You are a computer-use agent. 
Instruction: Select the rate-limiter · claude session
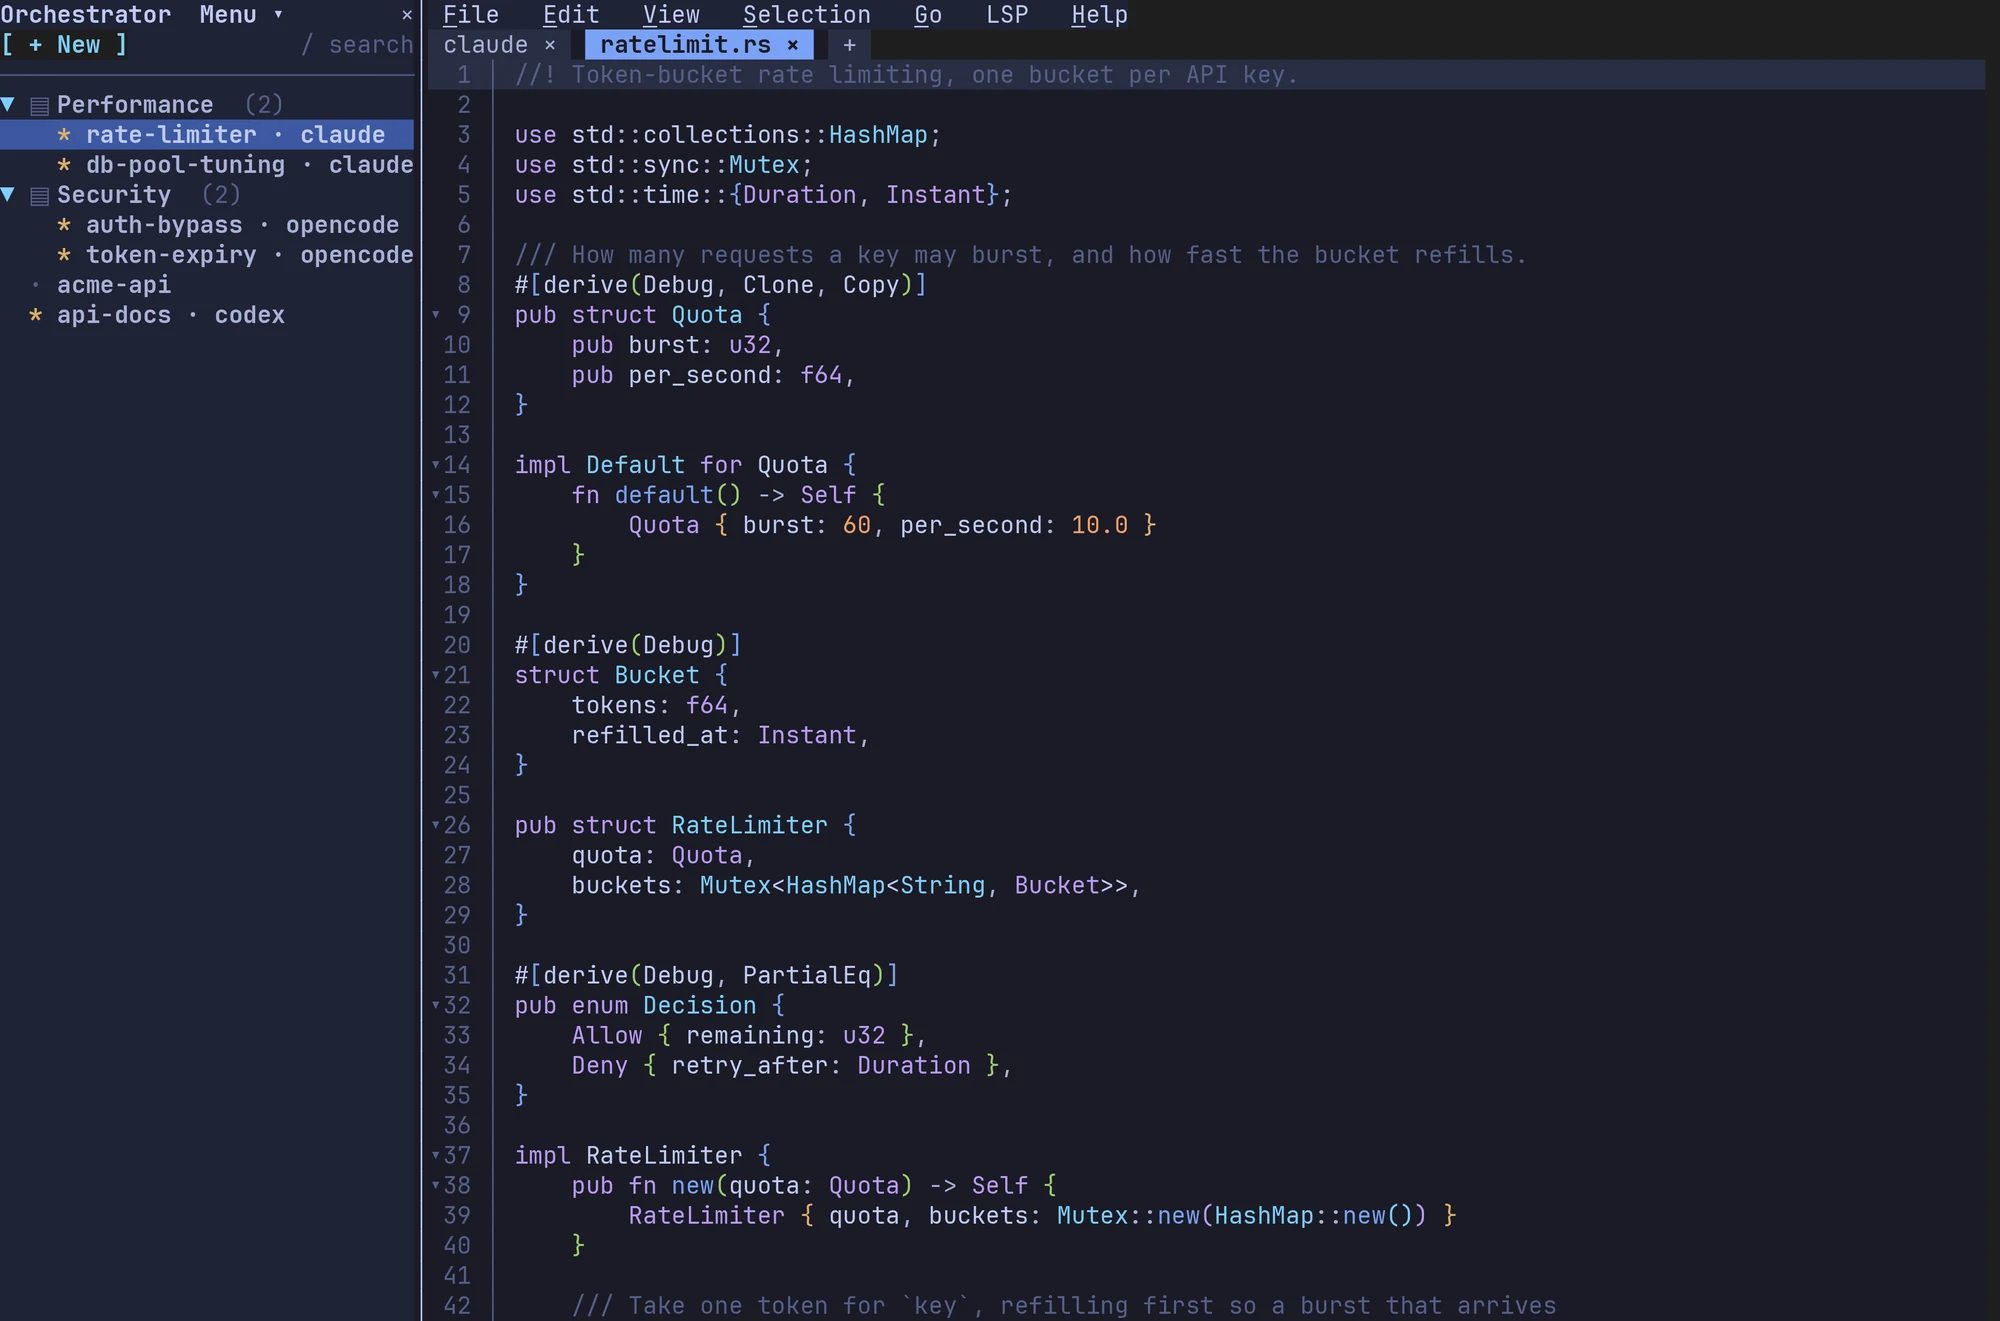(x=207, y=134)
